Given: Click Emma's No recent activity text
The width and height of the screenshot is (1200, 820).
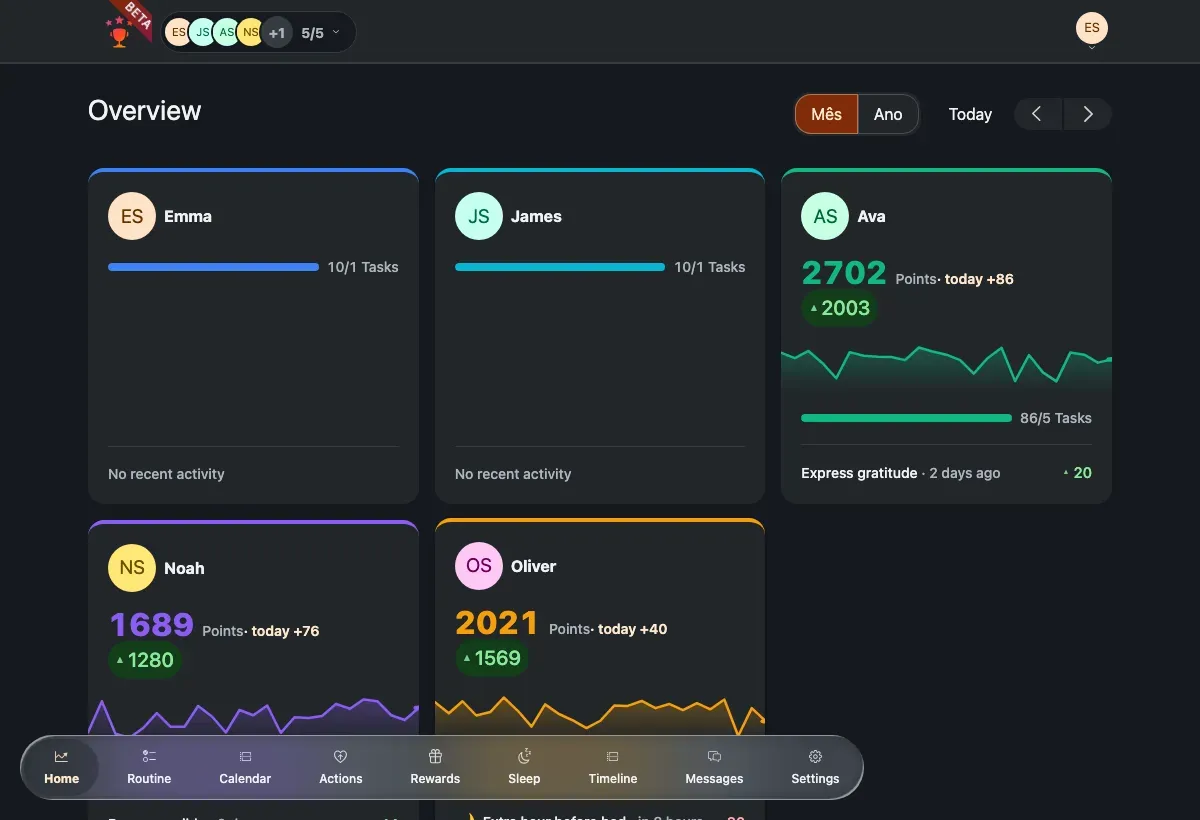Looking at the screenshot, I should 166,474.
